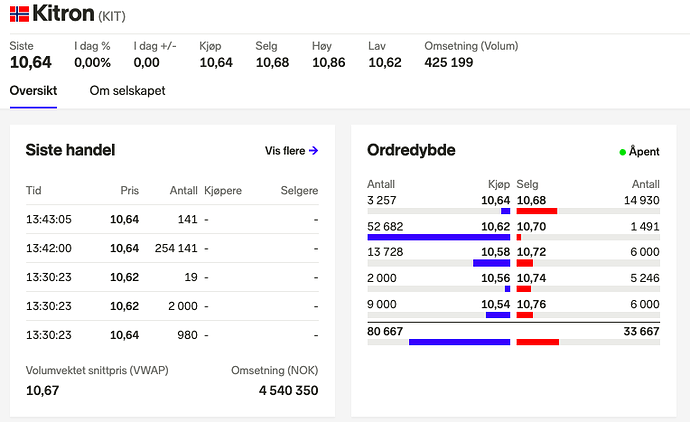The image size is (690, 422).
Task: Click trade quantity 19
Action: 191,277
